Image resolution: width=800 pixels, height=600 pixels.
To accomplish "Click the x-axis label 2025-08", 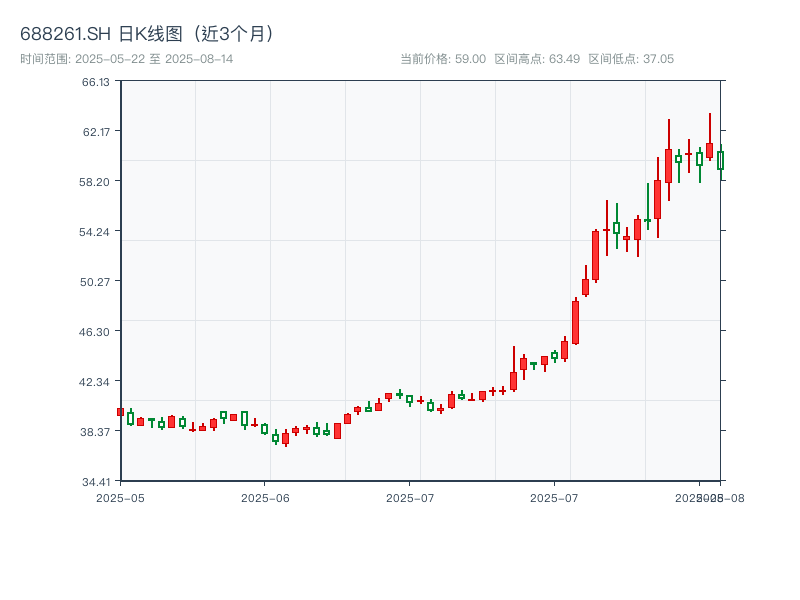I will (x=712, y=496).
